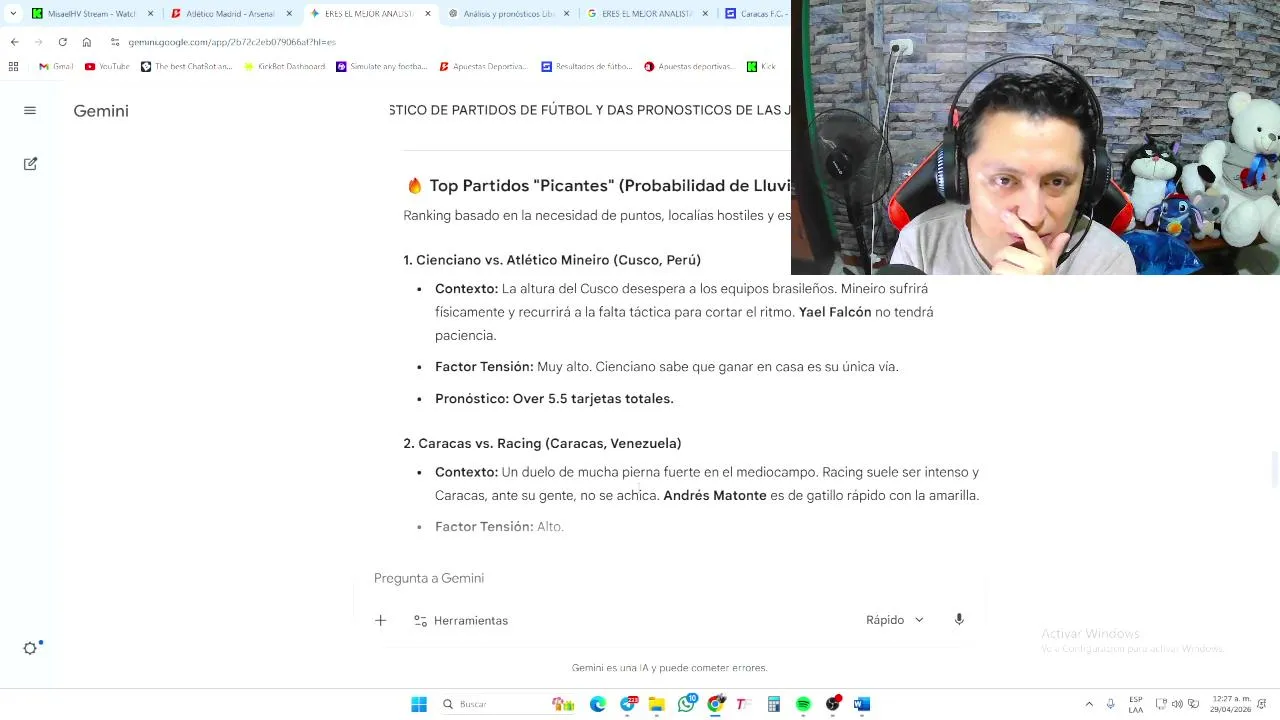
Task: Click the system tray volume speaker icon
Action: point(1177,704)
